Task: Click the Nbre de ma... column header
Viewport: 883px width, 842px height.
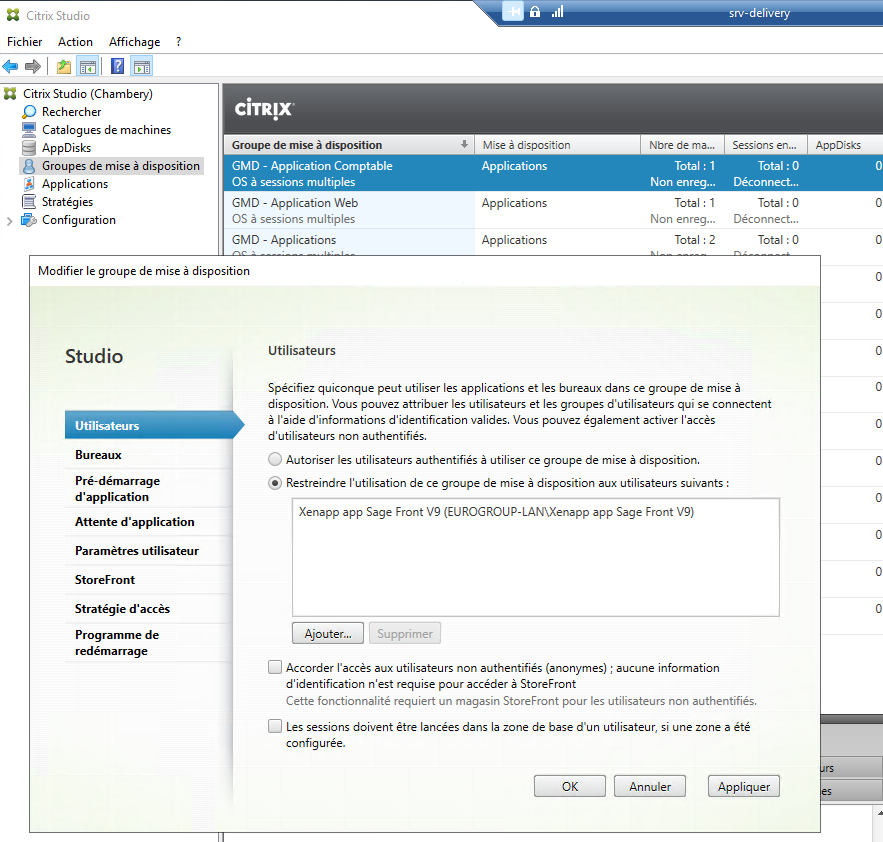Action: (682, 145)
